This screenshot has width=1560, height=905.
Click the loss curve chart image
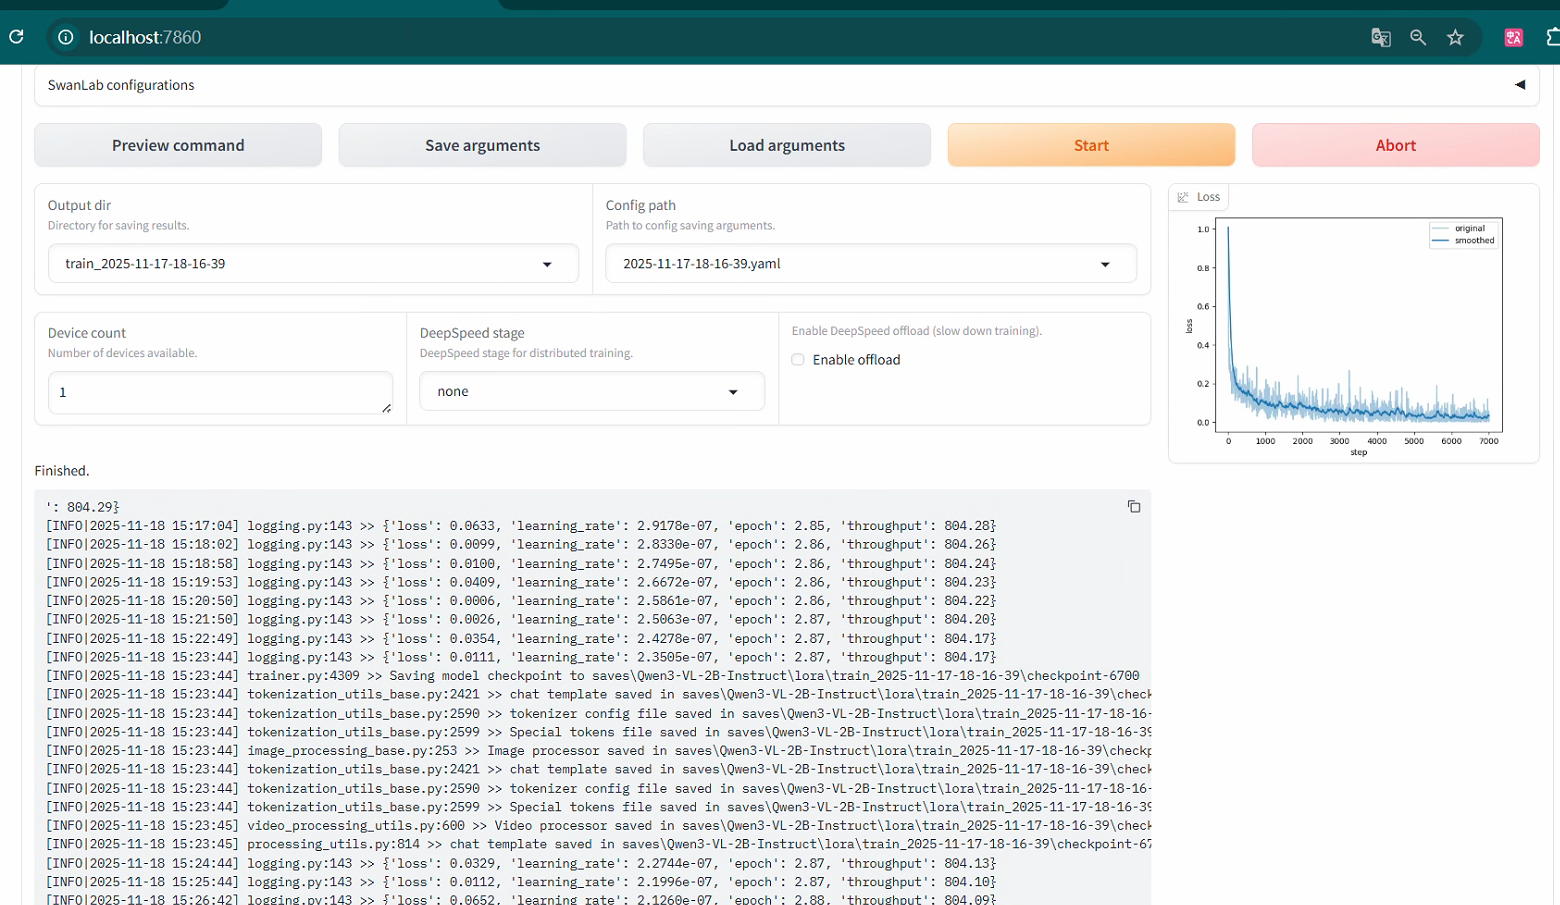(1354, 337)
